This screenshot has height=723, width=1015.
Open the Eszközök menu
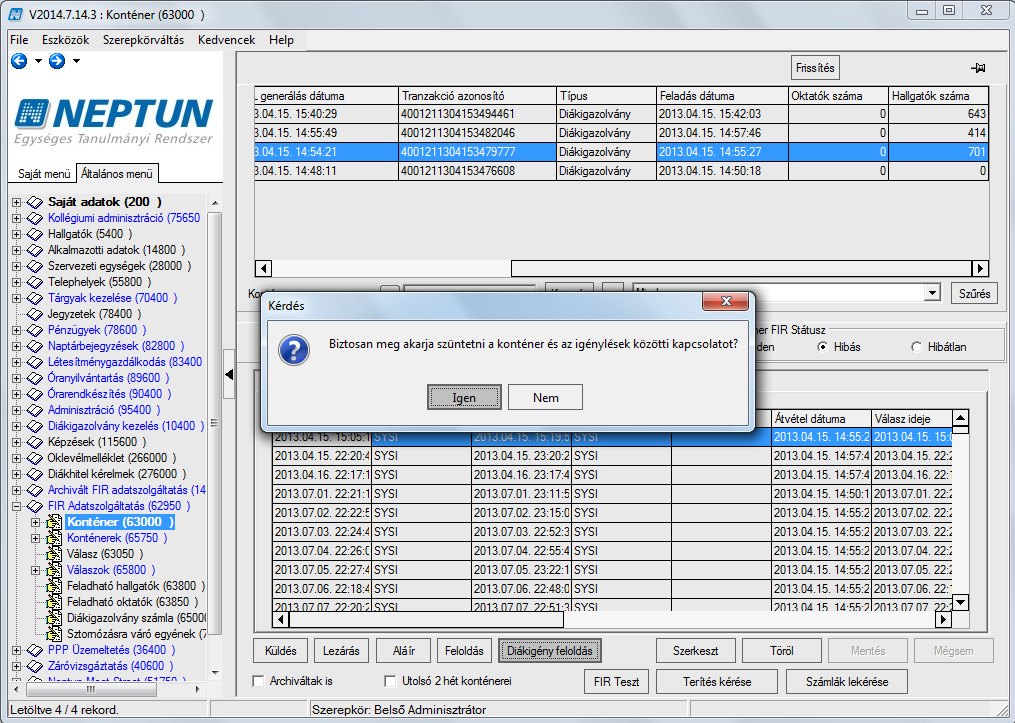pos(65,39)
